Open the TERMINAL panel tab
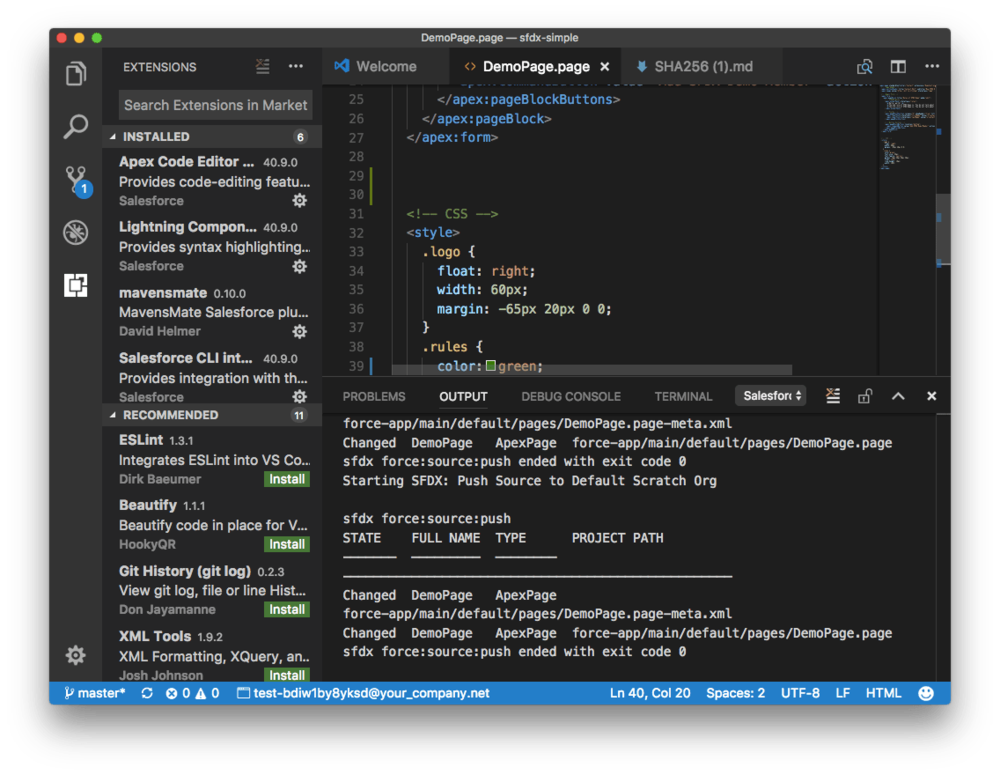The width and height of the screenshot is (1000, 775). coord(683,397)
